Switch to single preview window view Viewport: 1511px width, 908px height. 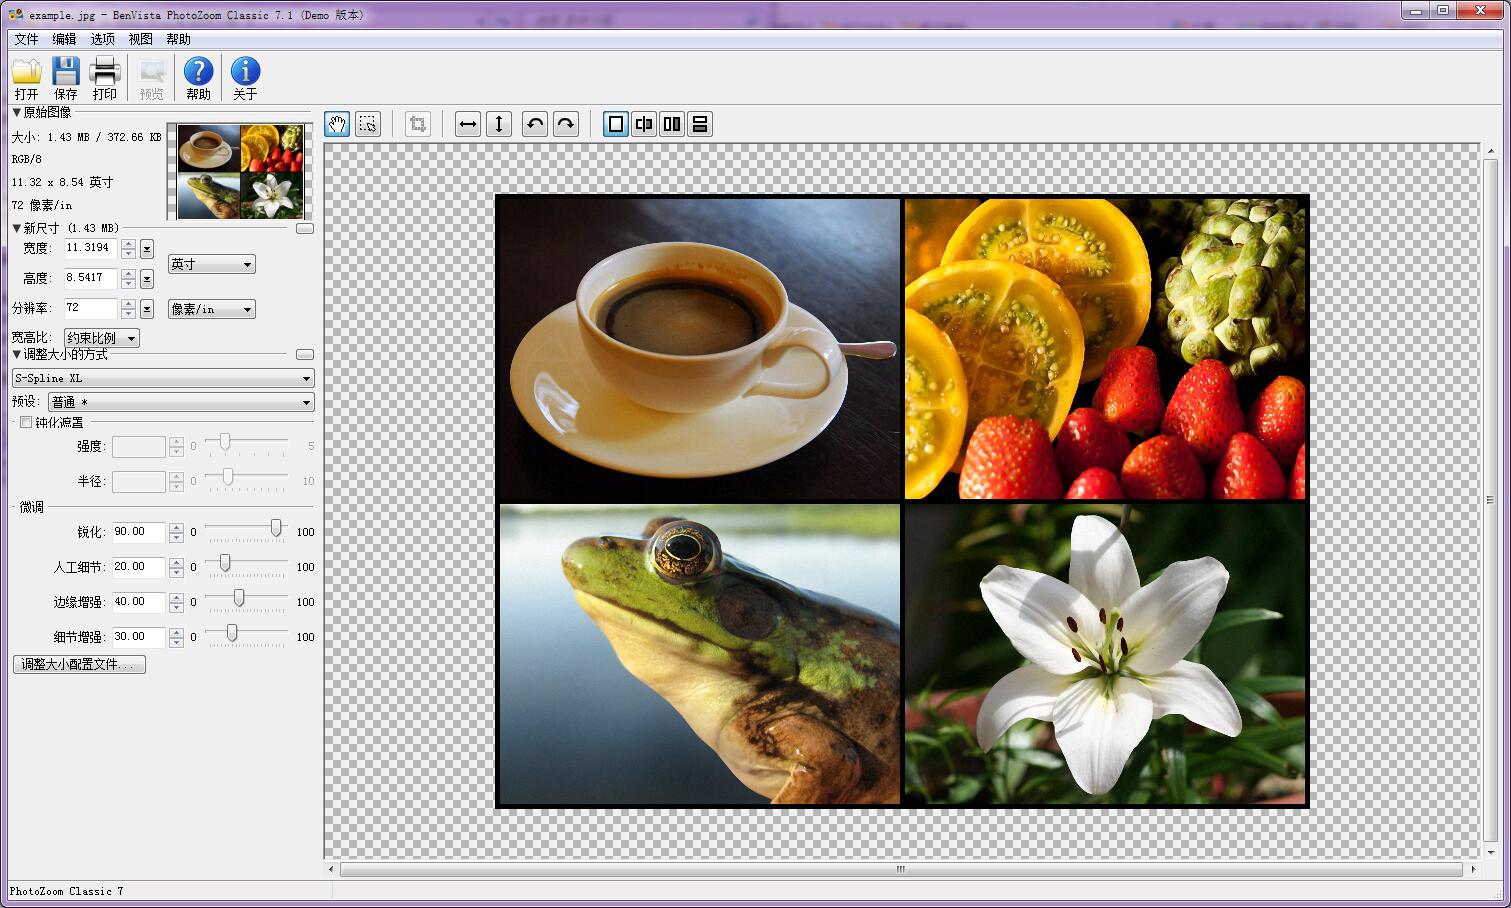coord(616,124)
